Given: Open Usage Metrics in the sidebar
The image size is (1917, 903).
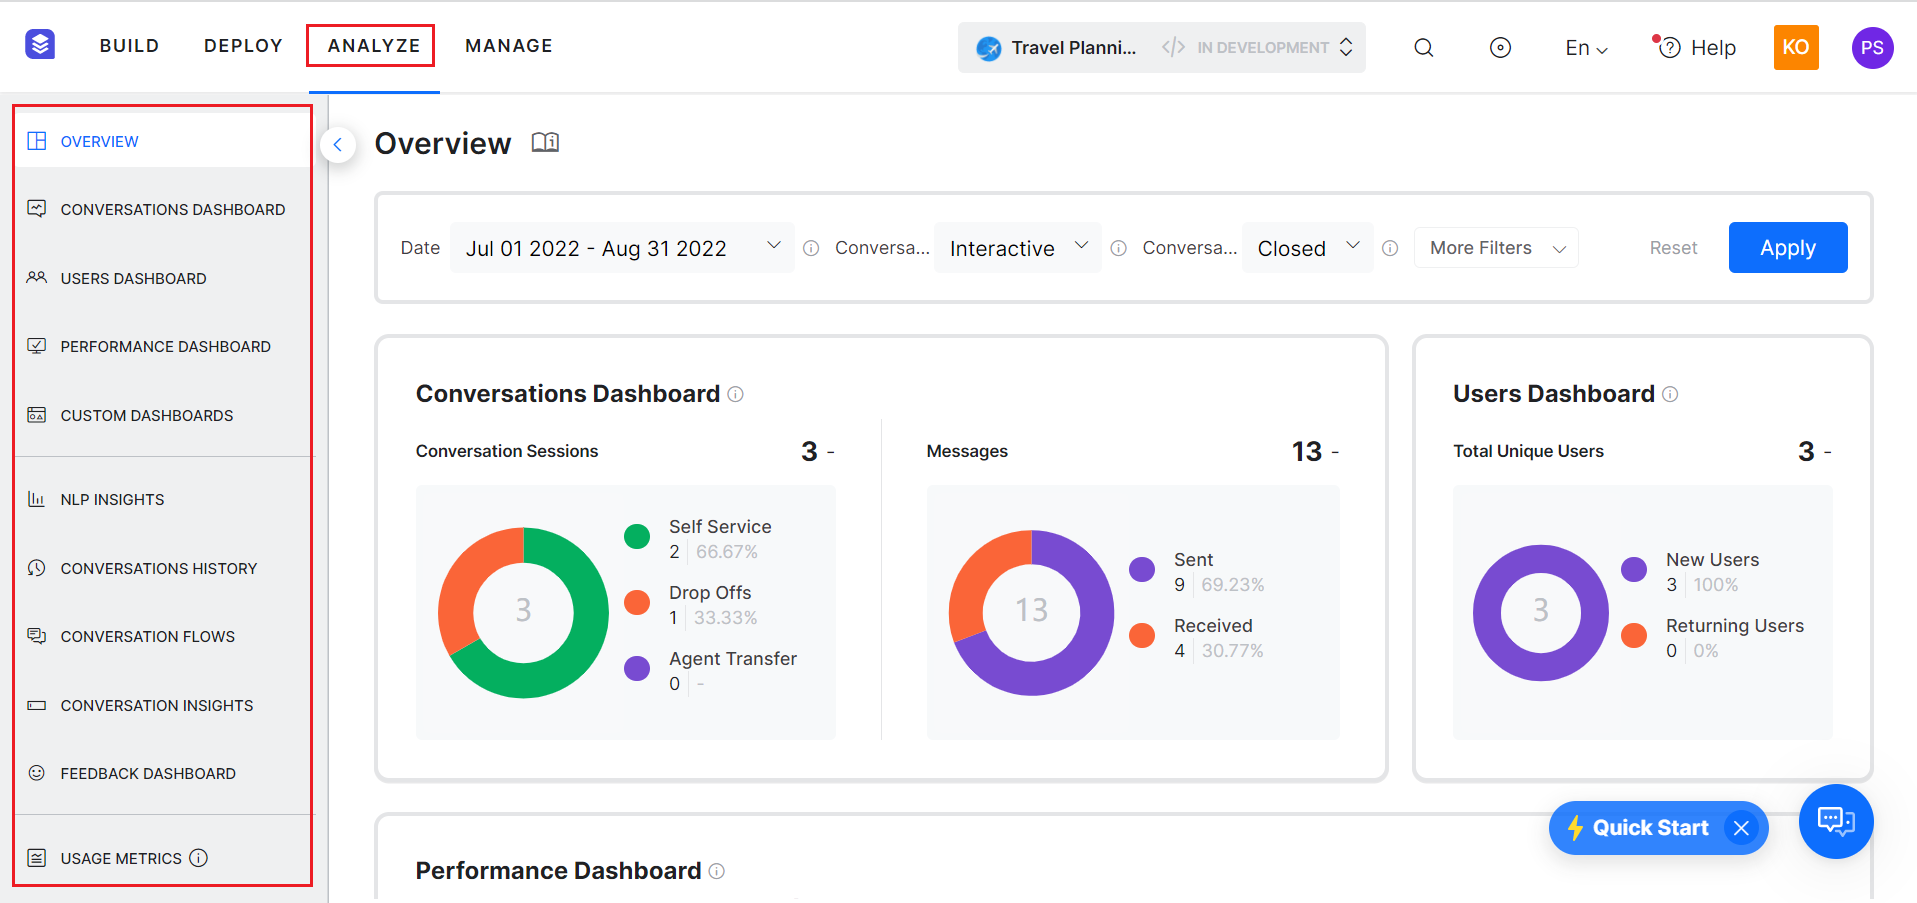Looking at the screenshot, I should coord(120,858).
